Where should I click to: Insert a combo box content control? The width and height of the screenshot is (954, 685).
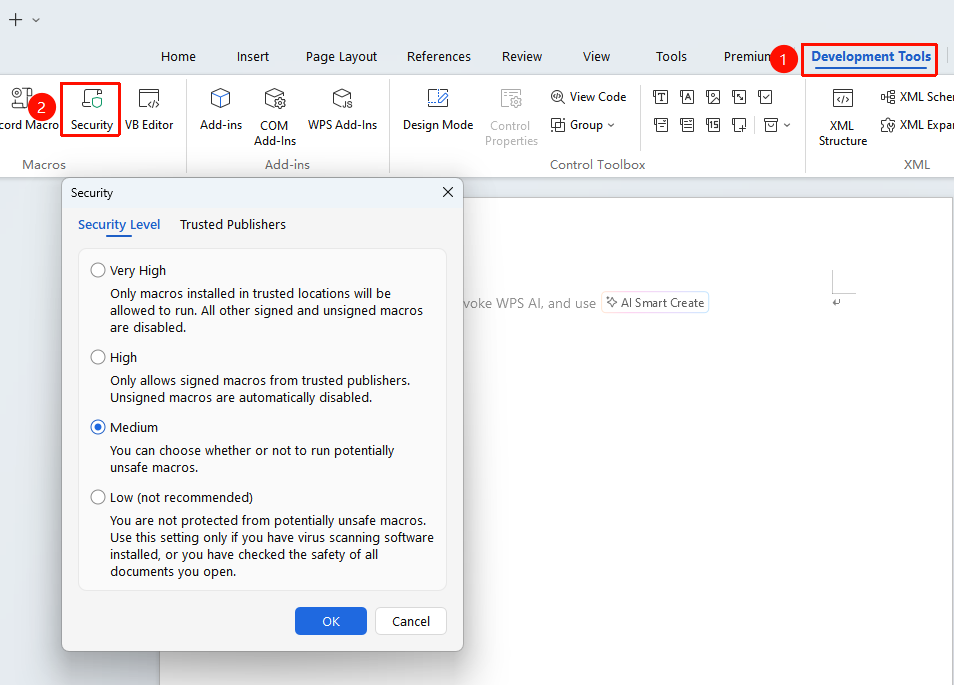click(x=660, y=125)
